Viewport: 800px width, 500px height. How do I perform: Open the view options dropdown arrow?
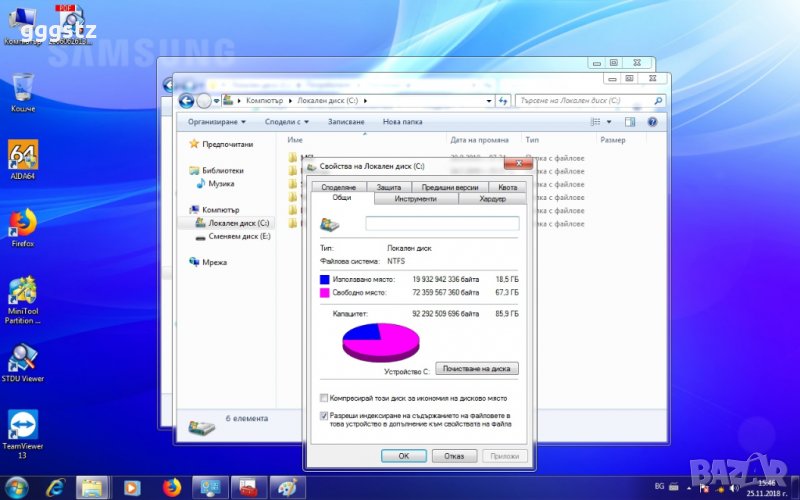click(609, 122)
